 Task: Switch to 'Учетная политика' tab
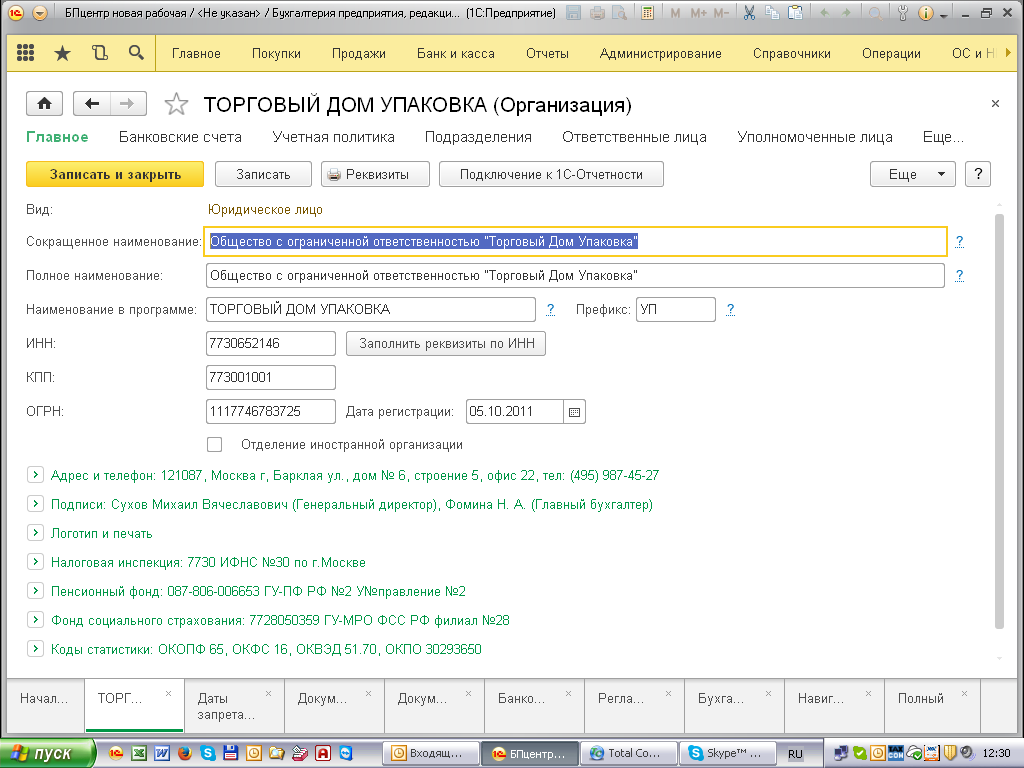tap(333, 137)
